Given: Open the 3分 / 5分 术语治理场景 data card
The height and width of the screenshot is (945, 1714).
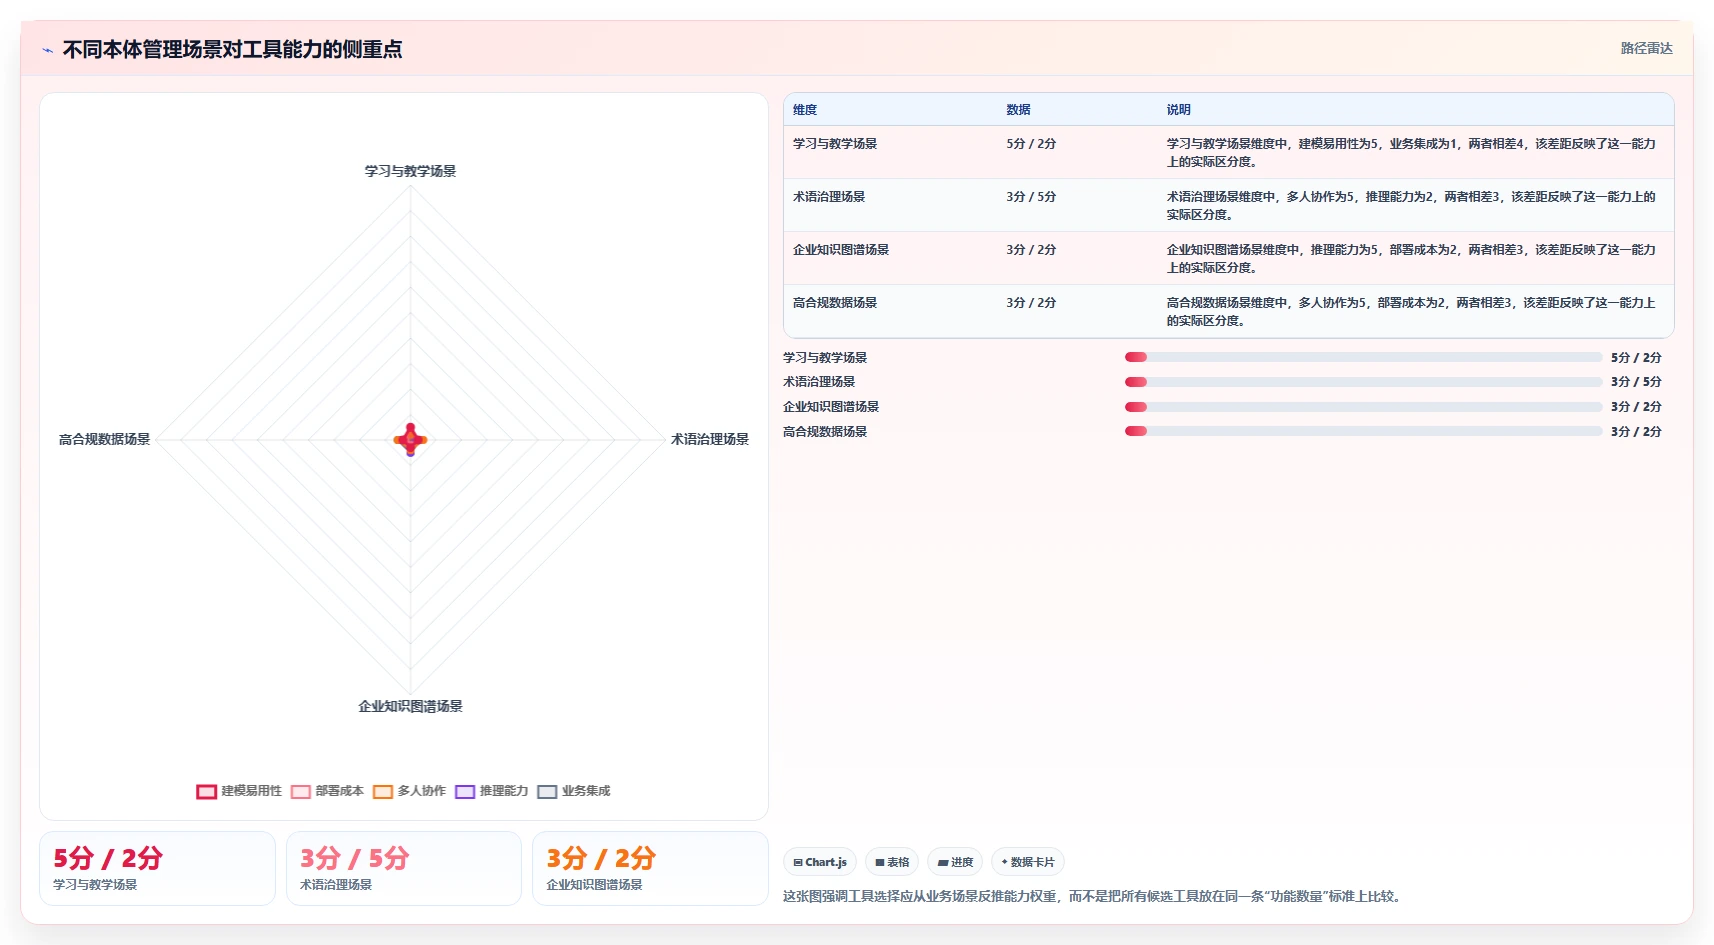Looking at the screenshot, I should (x=404, y=869).
